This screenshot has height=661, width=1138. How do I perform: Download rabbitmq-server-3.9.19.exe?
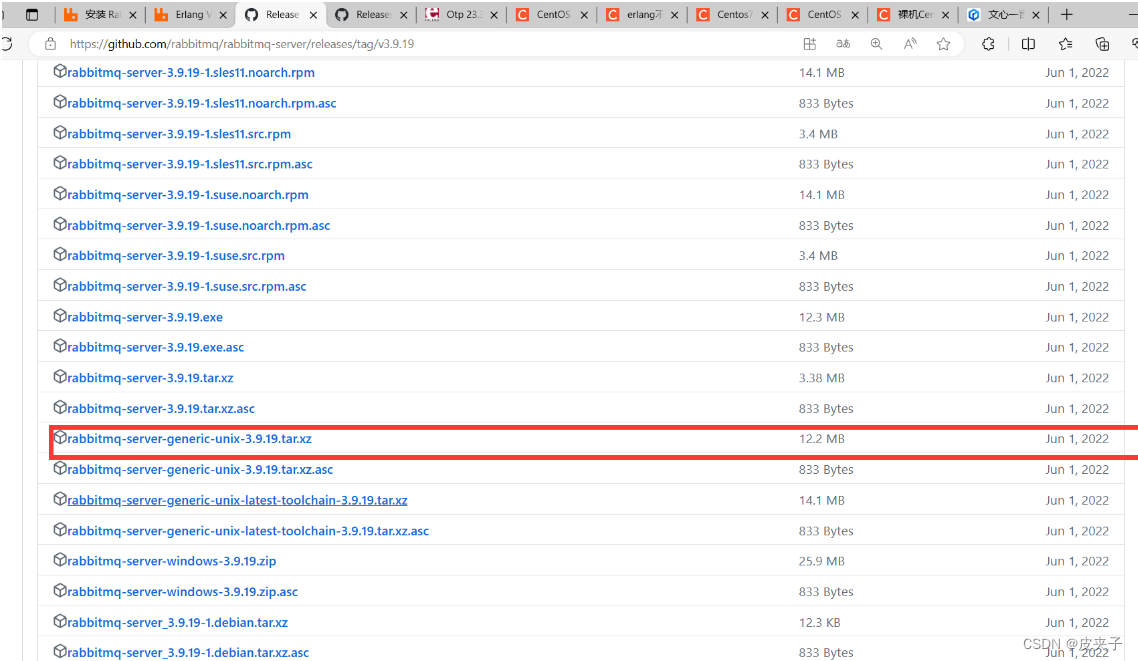click(145, 317)
